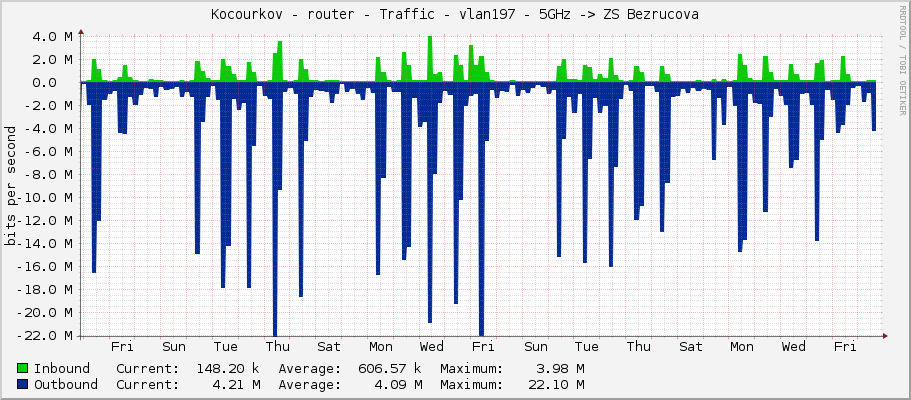Screen dimensions: 911x400
Task: Click the "Average:" label in the Inbound row
Action: click(x=310, y=368)
